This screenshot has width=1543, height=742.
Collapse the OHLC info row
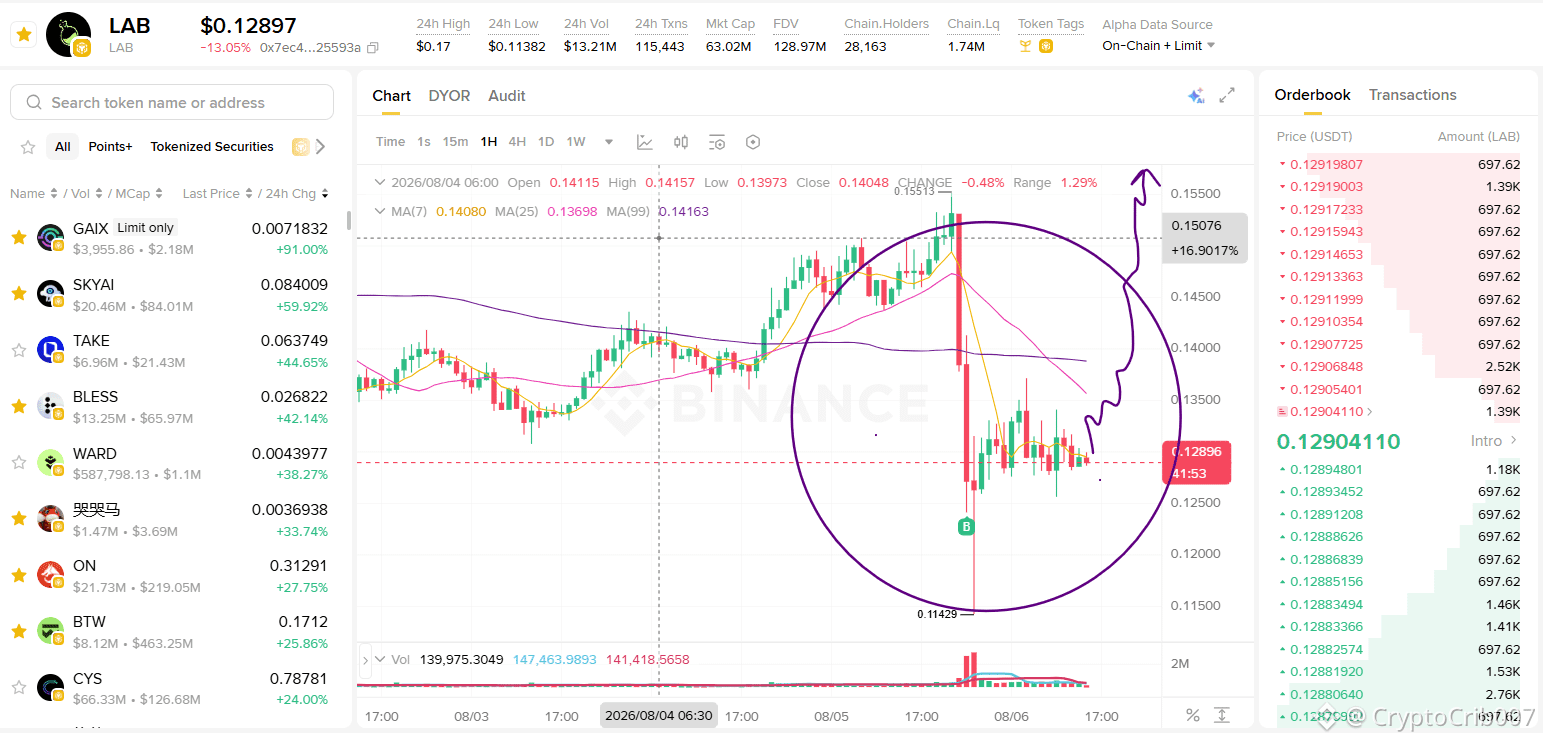coord(379,182)
